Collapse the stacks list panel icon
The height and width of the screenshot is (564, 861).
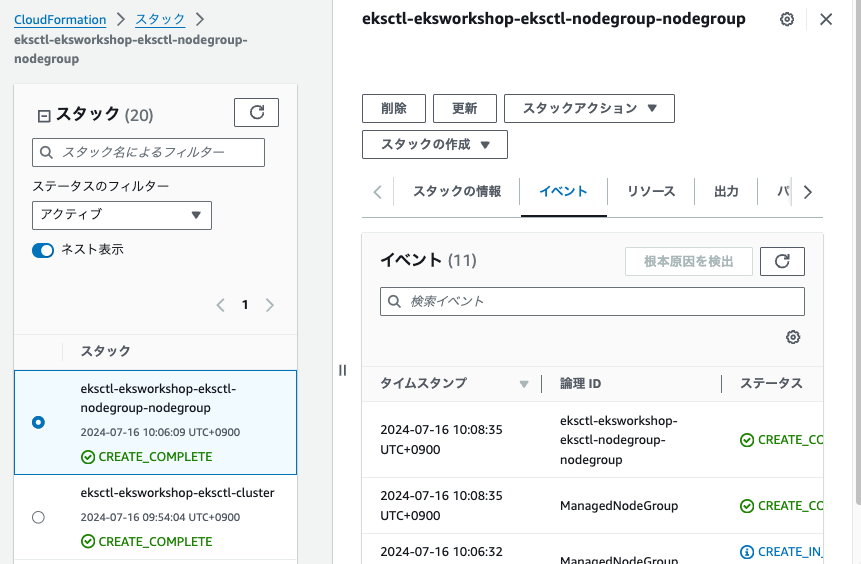[x=44, y=115]
